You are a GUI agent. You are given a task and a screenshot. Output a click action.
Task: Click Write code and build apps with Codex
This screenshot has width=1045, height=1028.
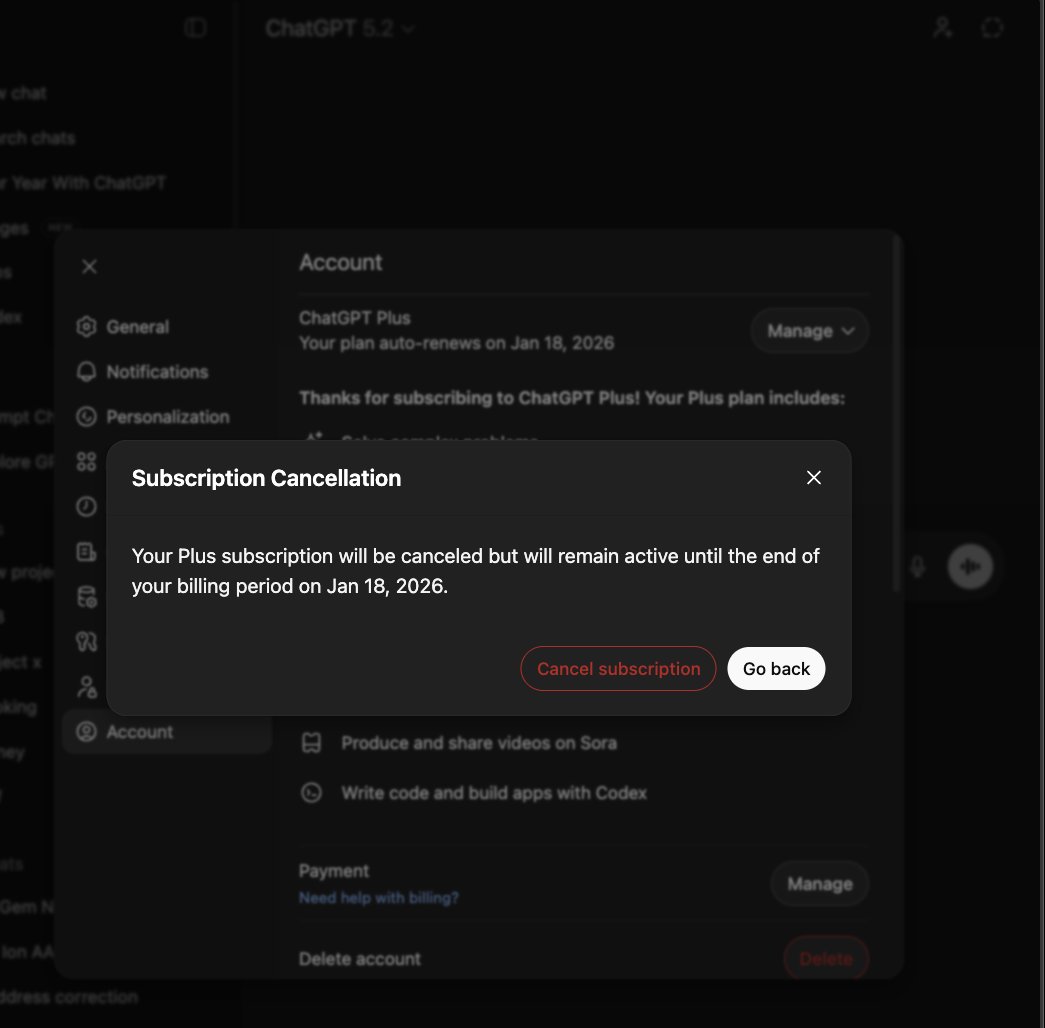tap(494, 793)
